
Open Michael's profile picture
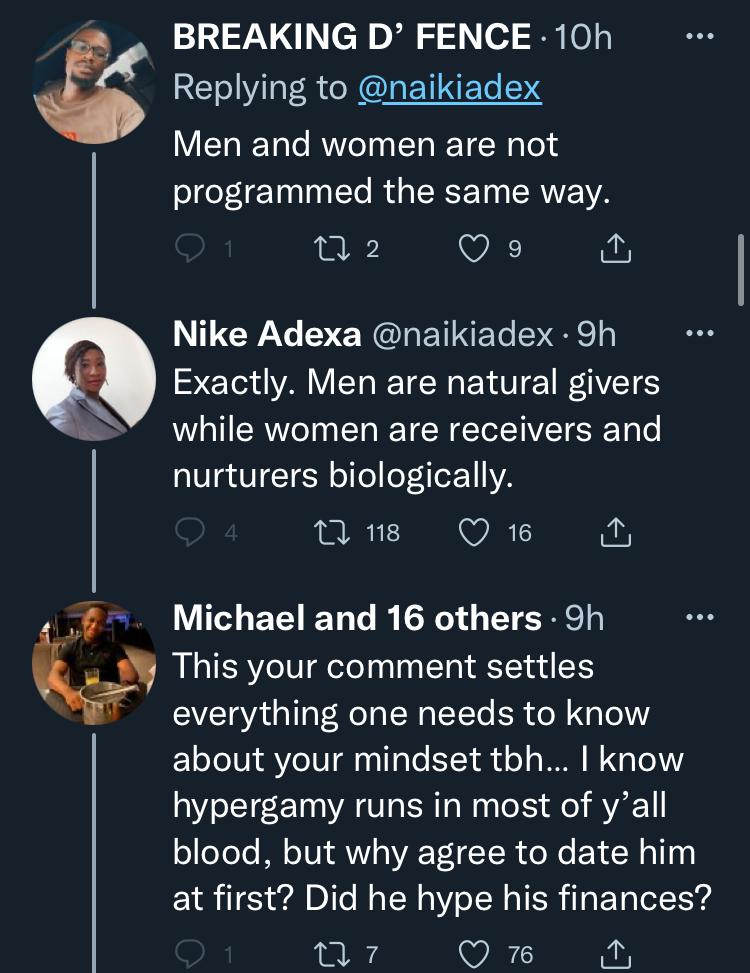(93, 662)
